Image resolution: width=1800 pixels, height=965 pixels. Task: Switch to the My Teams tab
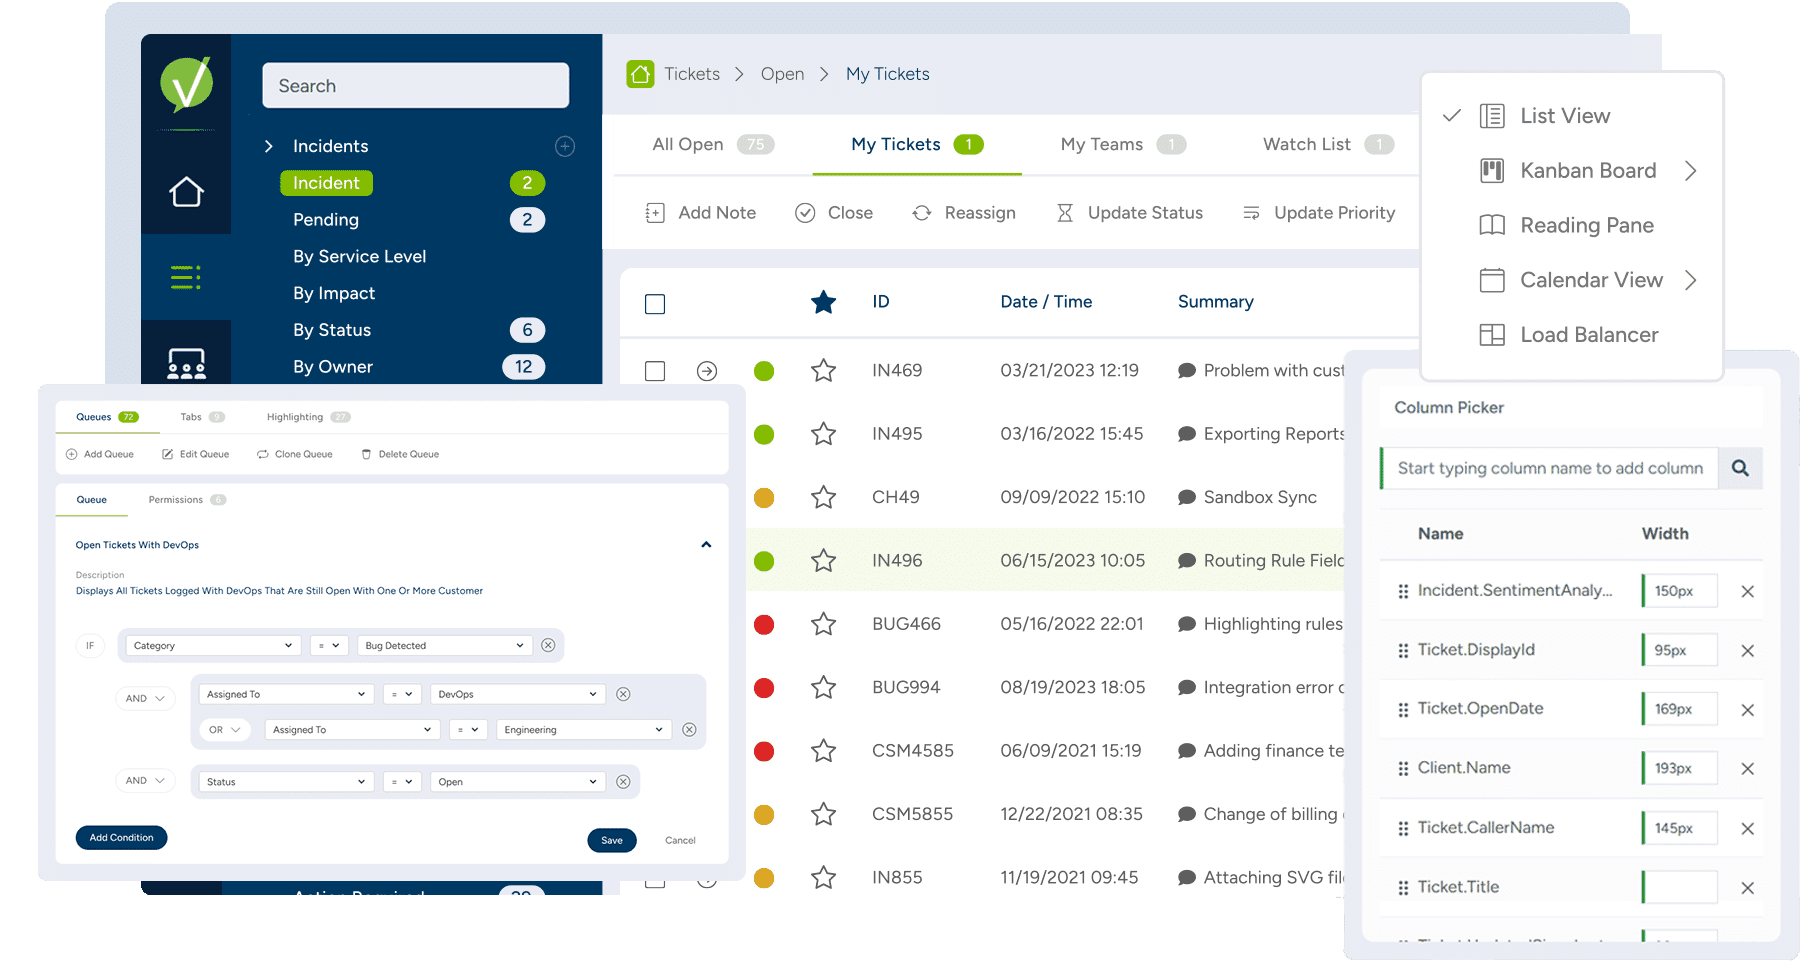click(x=1101, y=144)
